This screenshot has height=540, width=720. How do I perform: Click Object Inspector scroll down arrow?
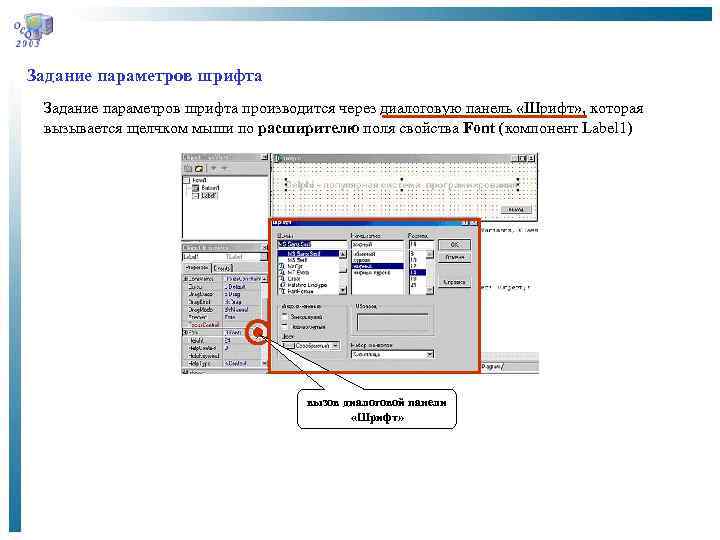264,363
